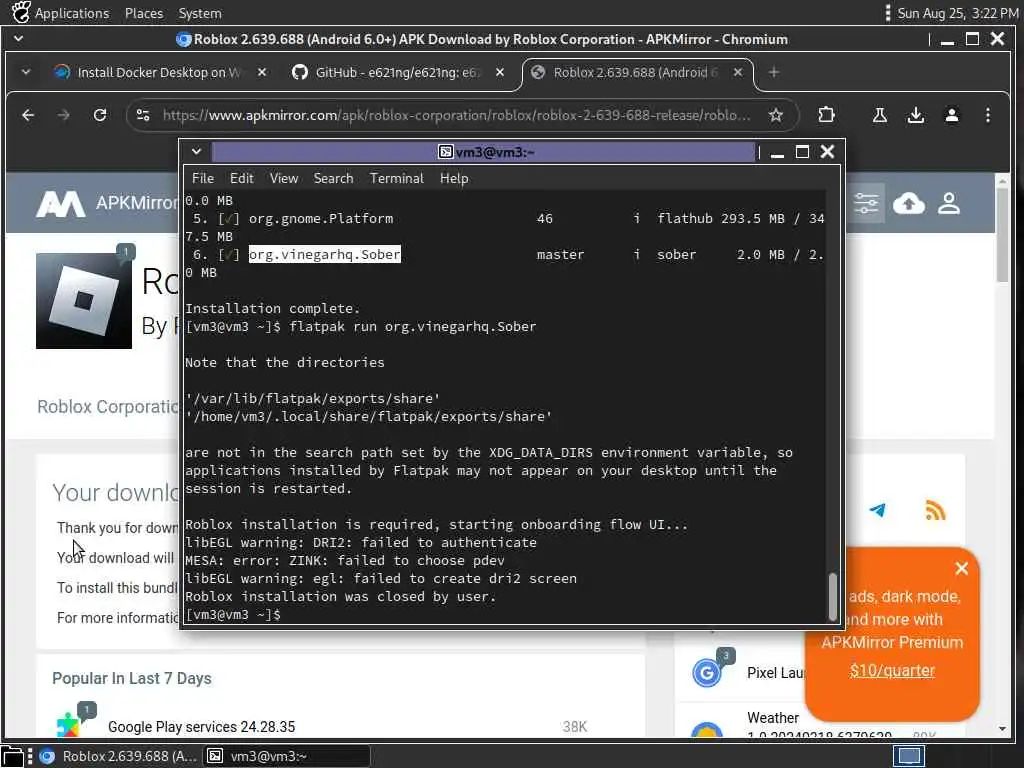
Task: Click APKMirror upload cloud icon
Action: tap(908, 204)
